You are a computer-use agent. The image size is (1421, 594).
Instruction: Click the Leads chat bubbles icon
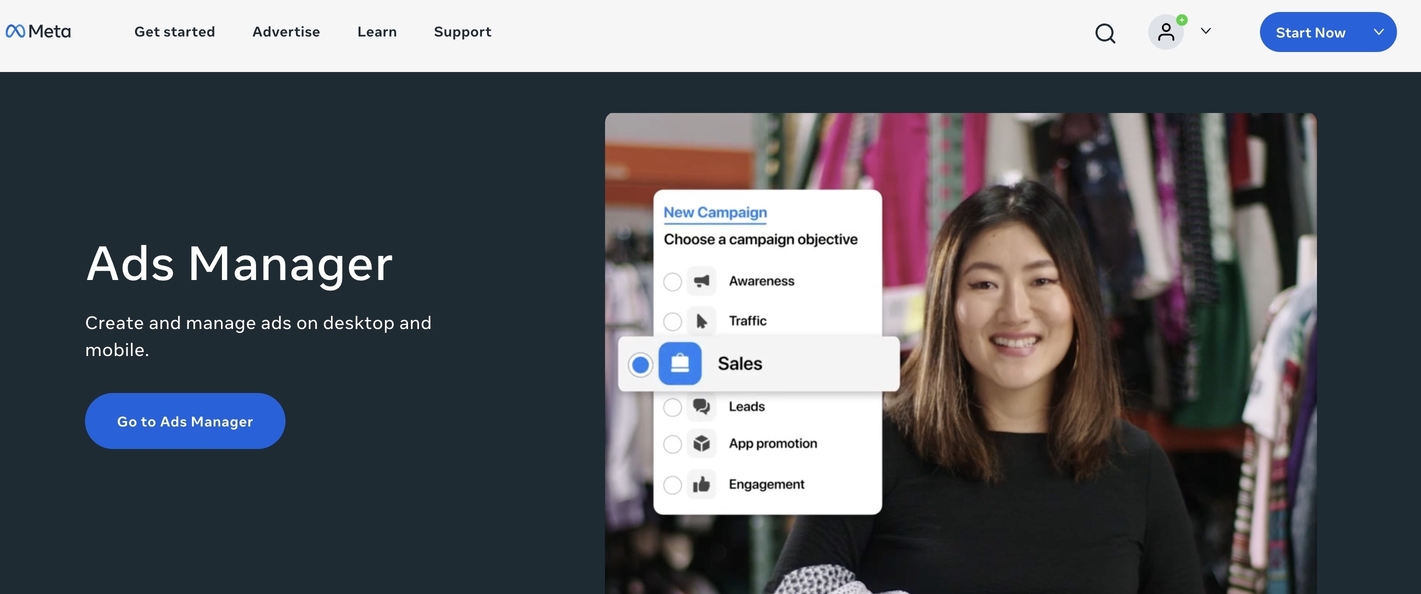click(702, 407)
